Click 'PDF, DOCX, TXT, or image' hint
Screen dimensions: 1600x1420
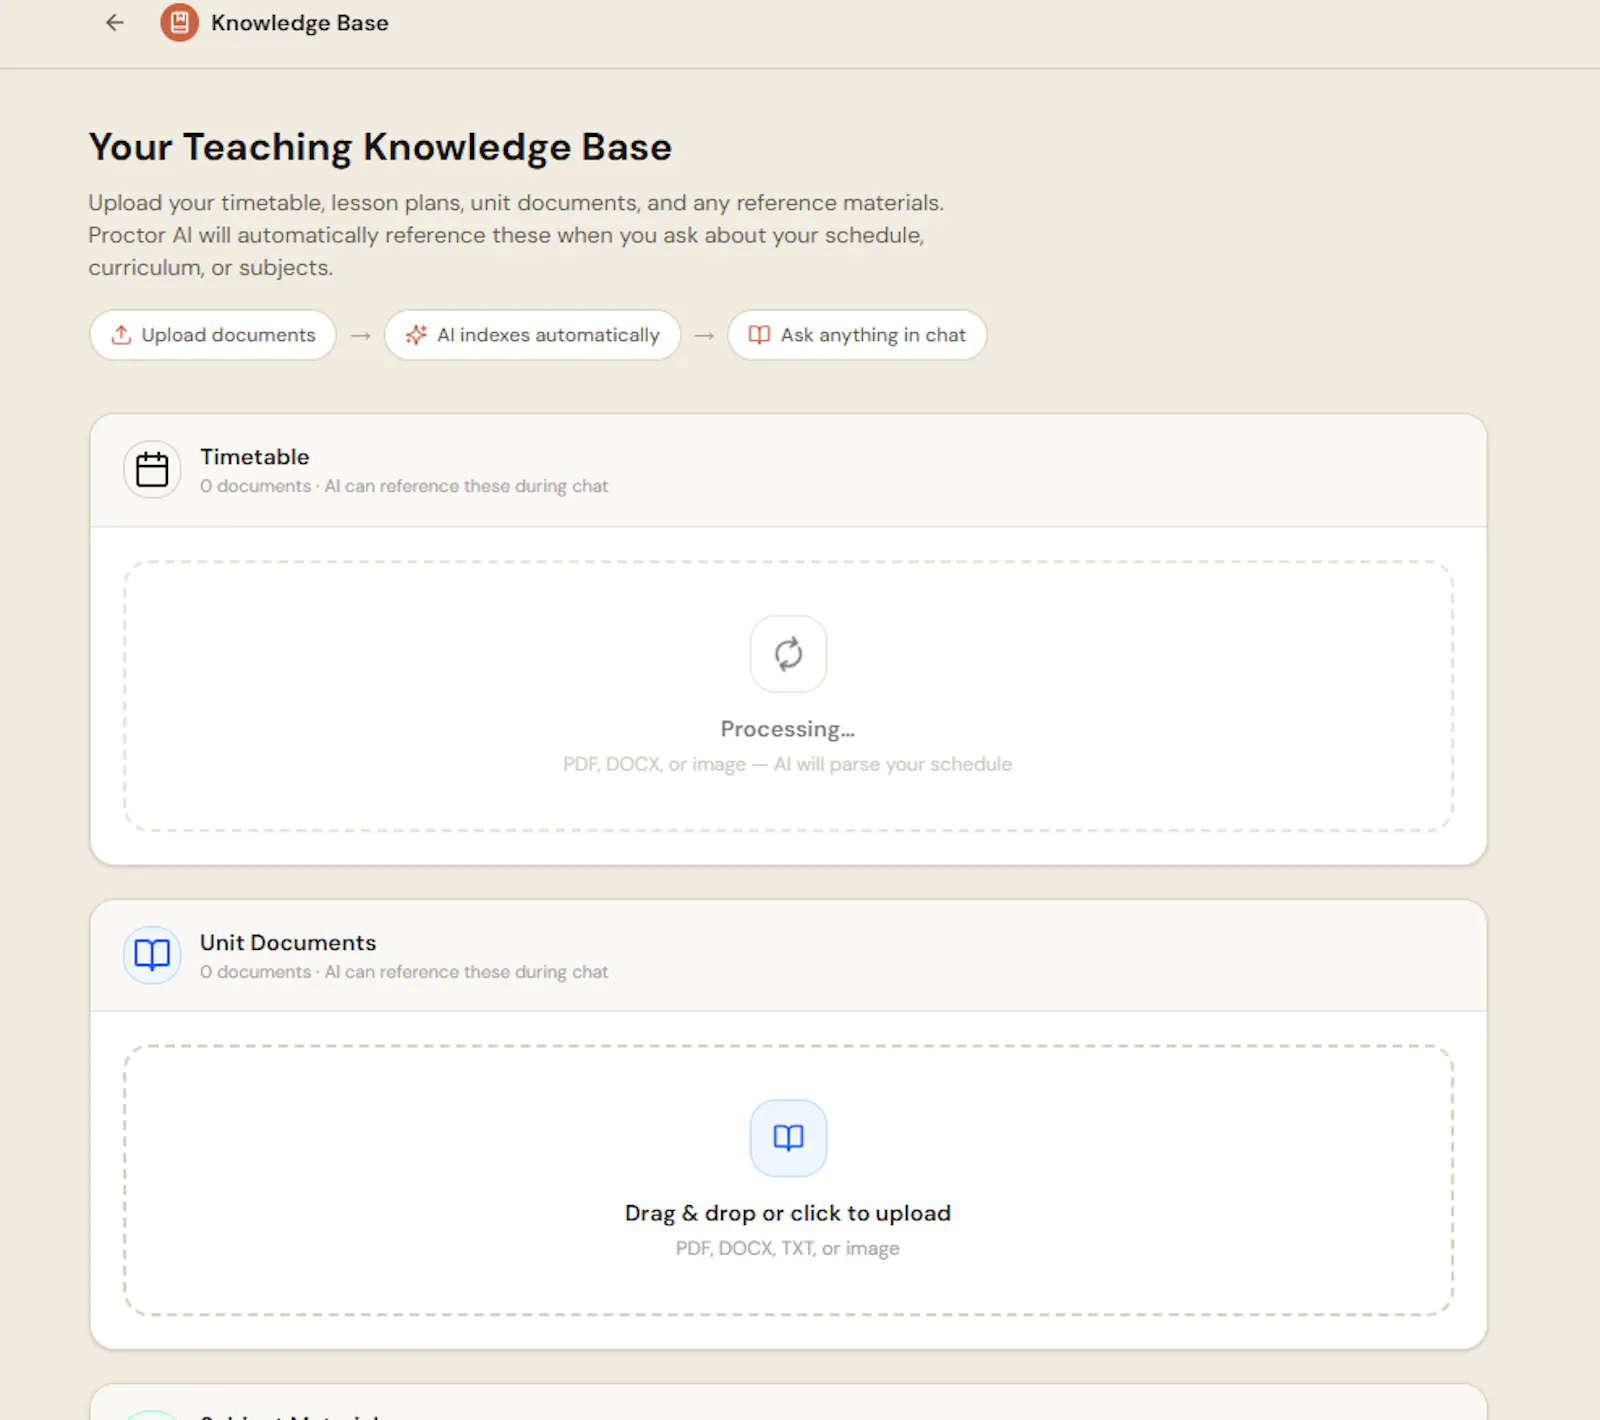pos(788,1248)
